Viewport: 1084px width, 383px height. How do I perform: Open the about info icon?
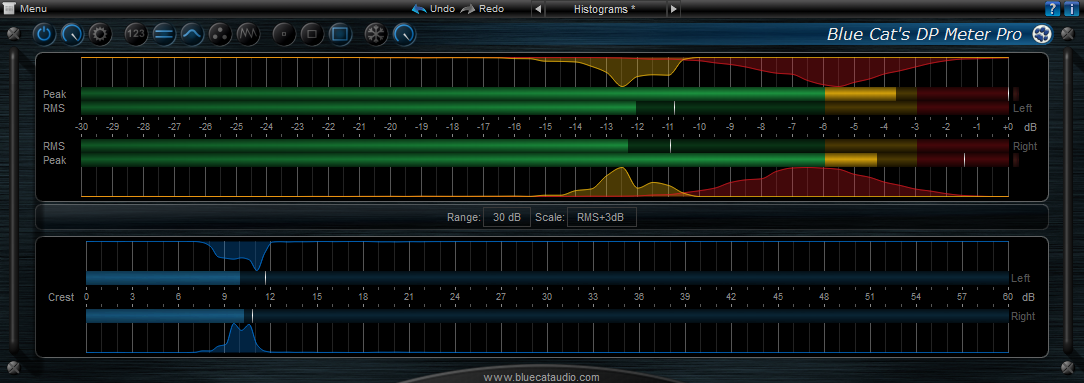point(1071,9)
